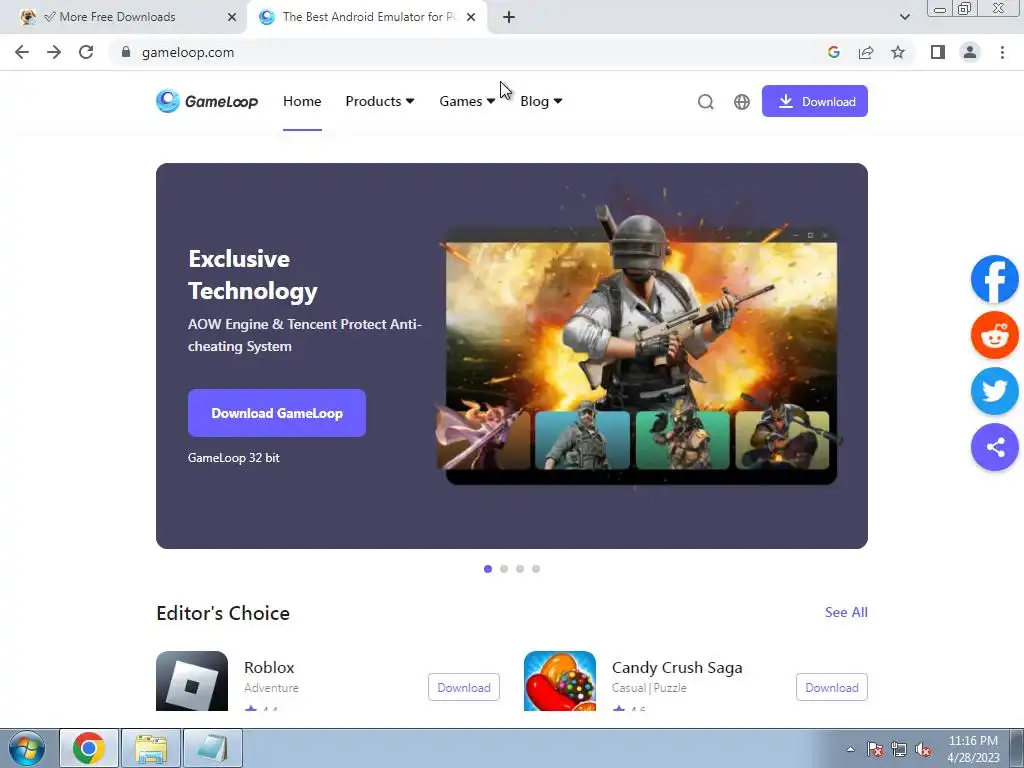Go forward in browser history
This screenshot has height=768, width=1024.
(54, 52)
